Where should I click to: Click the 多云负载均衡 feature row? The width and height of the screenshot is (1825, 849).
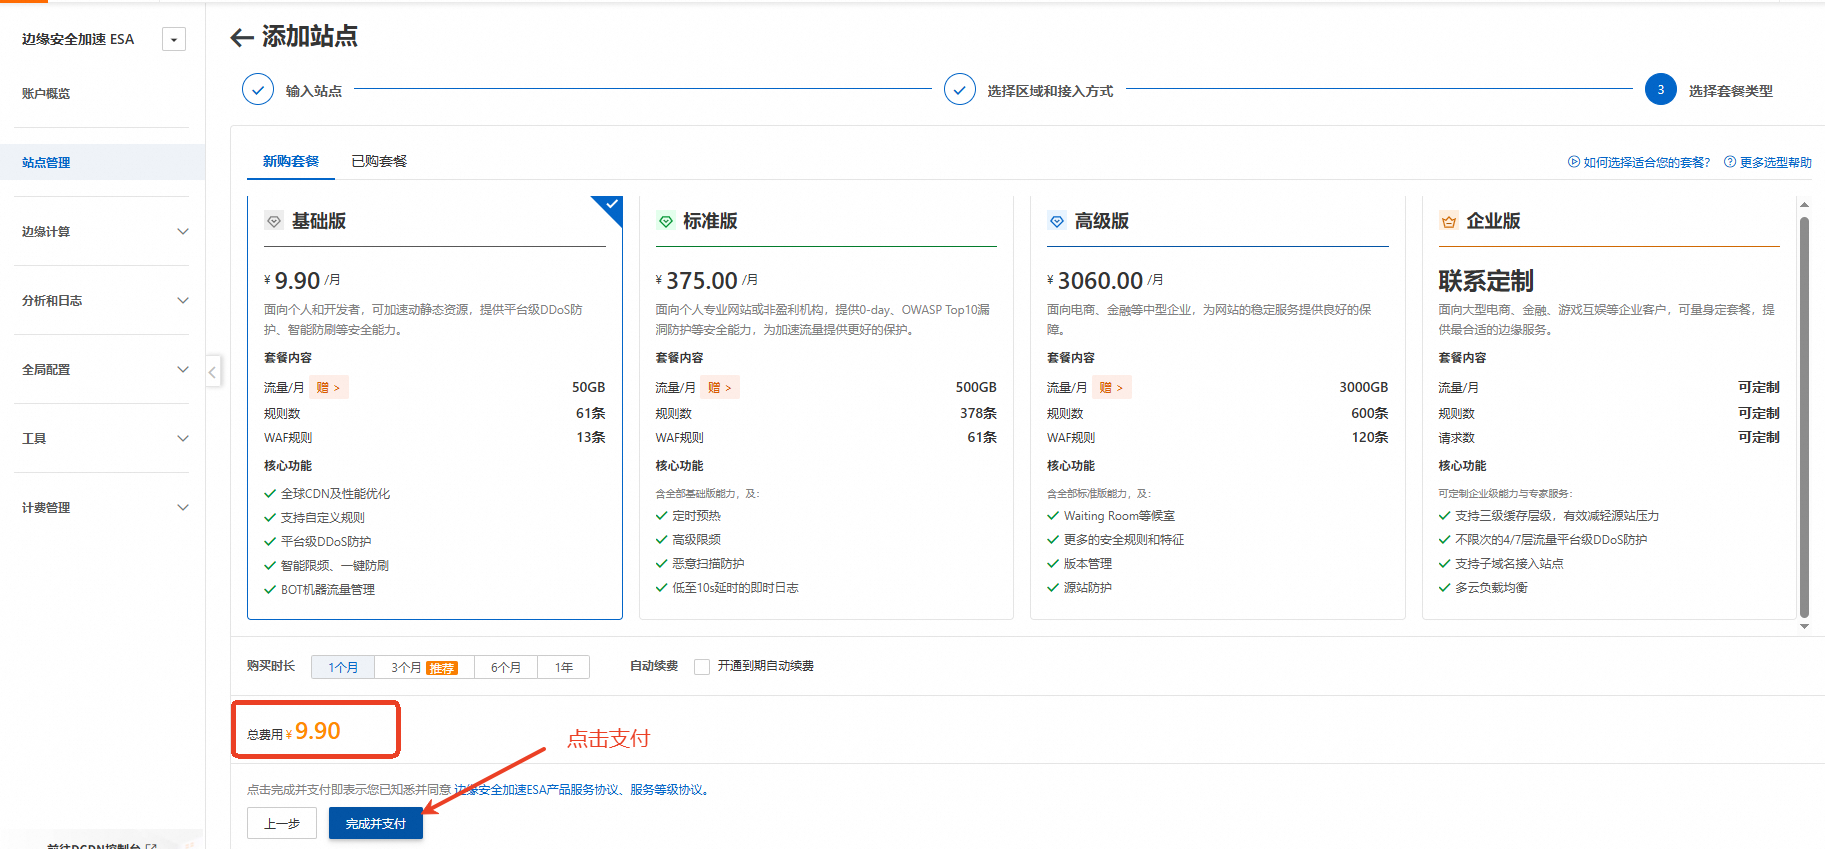tap(1483, 588)
